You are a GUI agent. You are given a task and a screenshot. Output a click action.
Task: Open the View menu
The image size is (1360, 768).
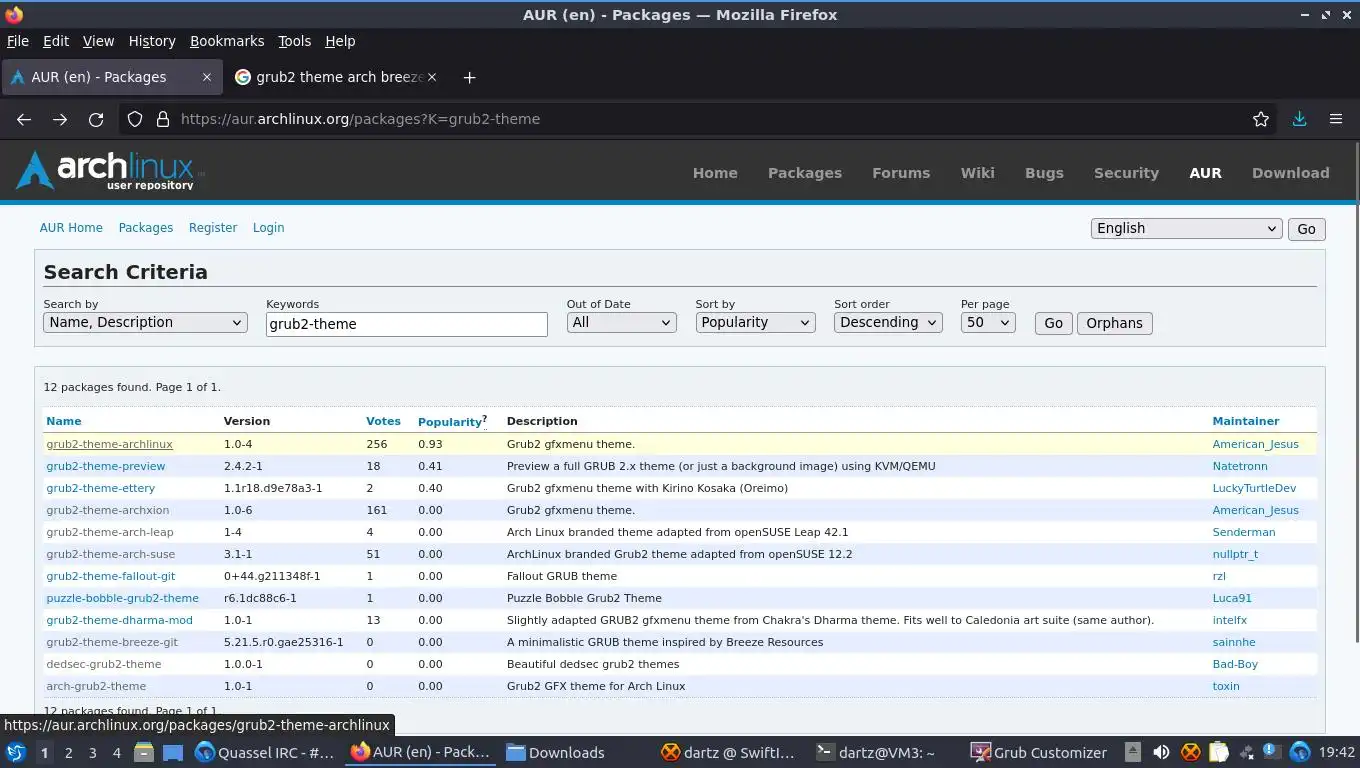pos(98,41)
